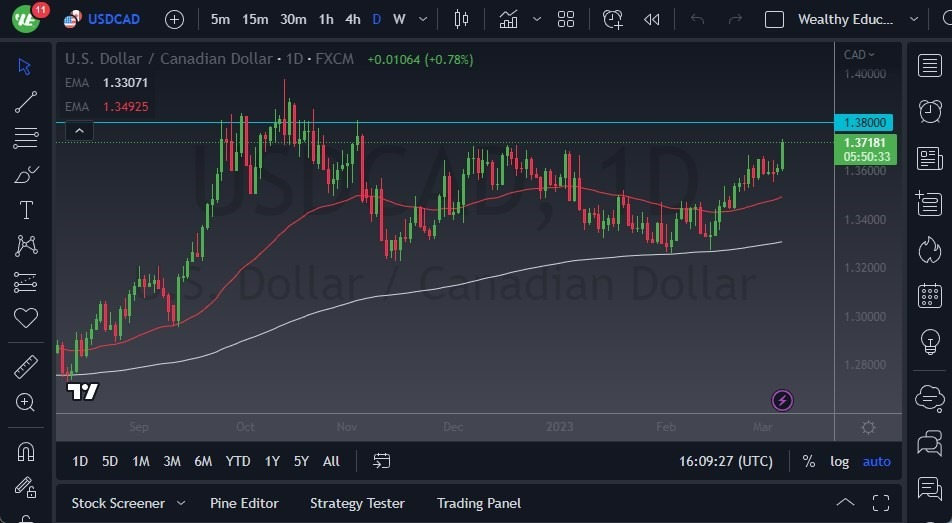Image resolution: width=952 pixels, height=523 pixels.
Task: Set the date range to 1D
Action: coord(80,462)
